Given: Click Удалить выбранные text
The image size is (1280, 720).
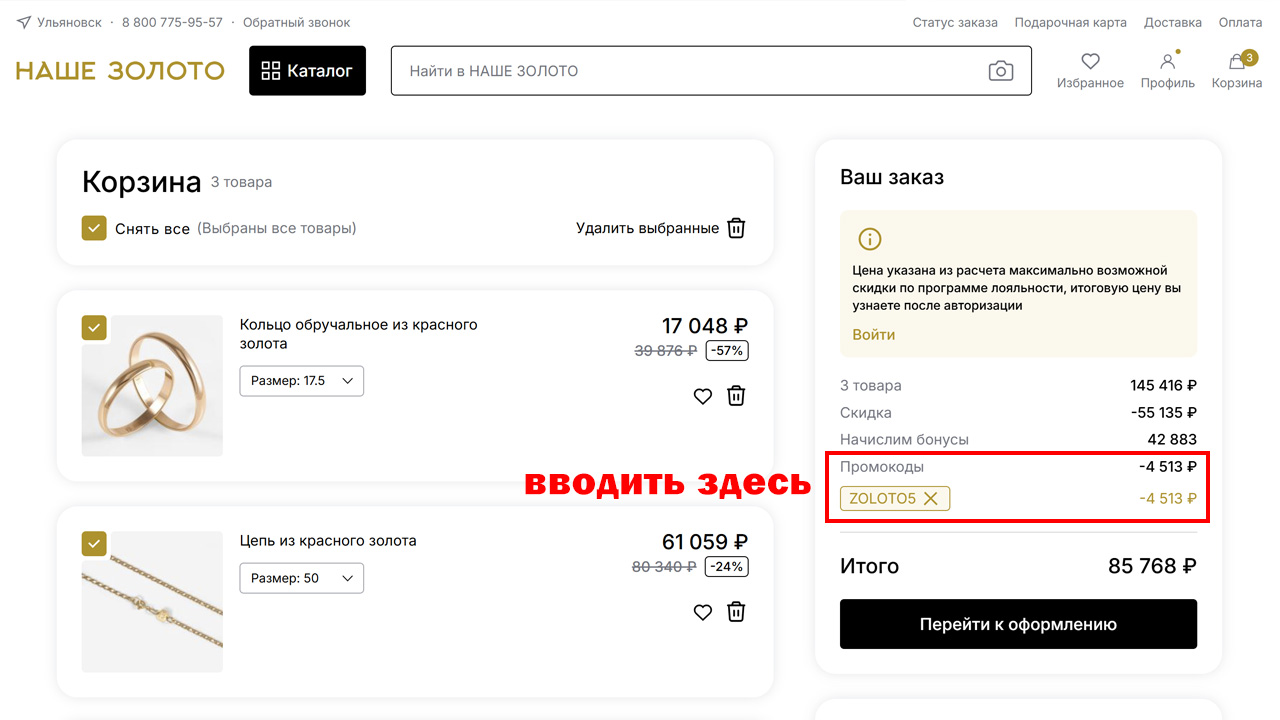Looking at the screenshot, I should point(647,228).
